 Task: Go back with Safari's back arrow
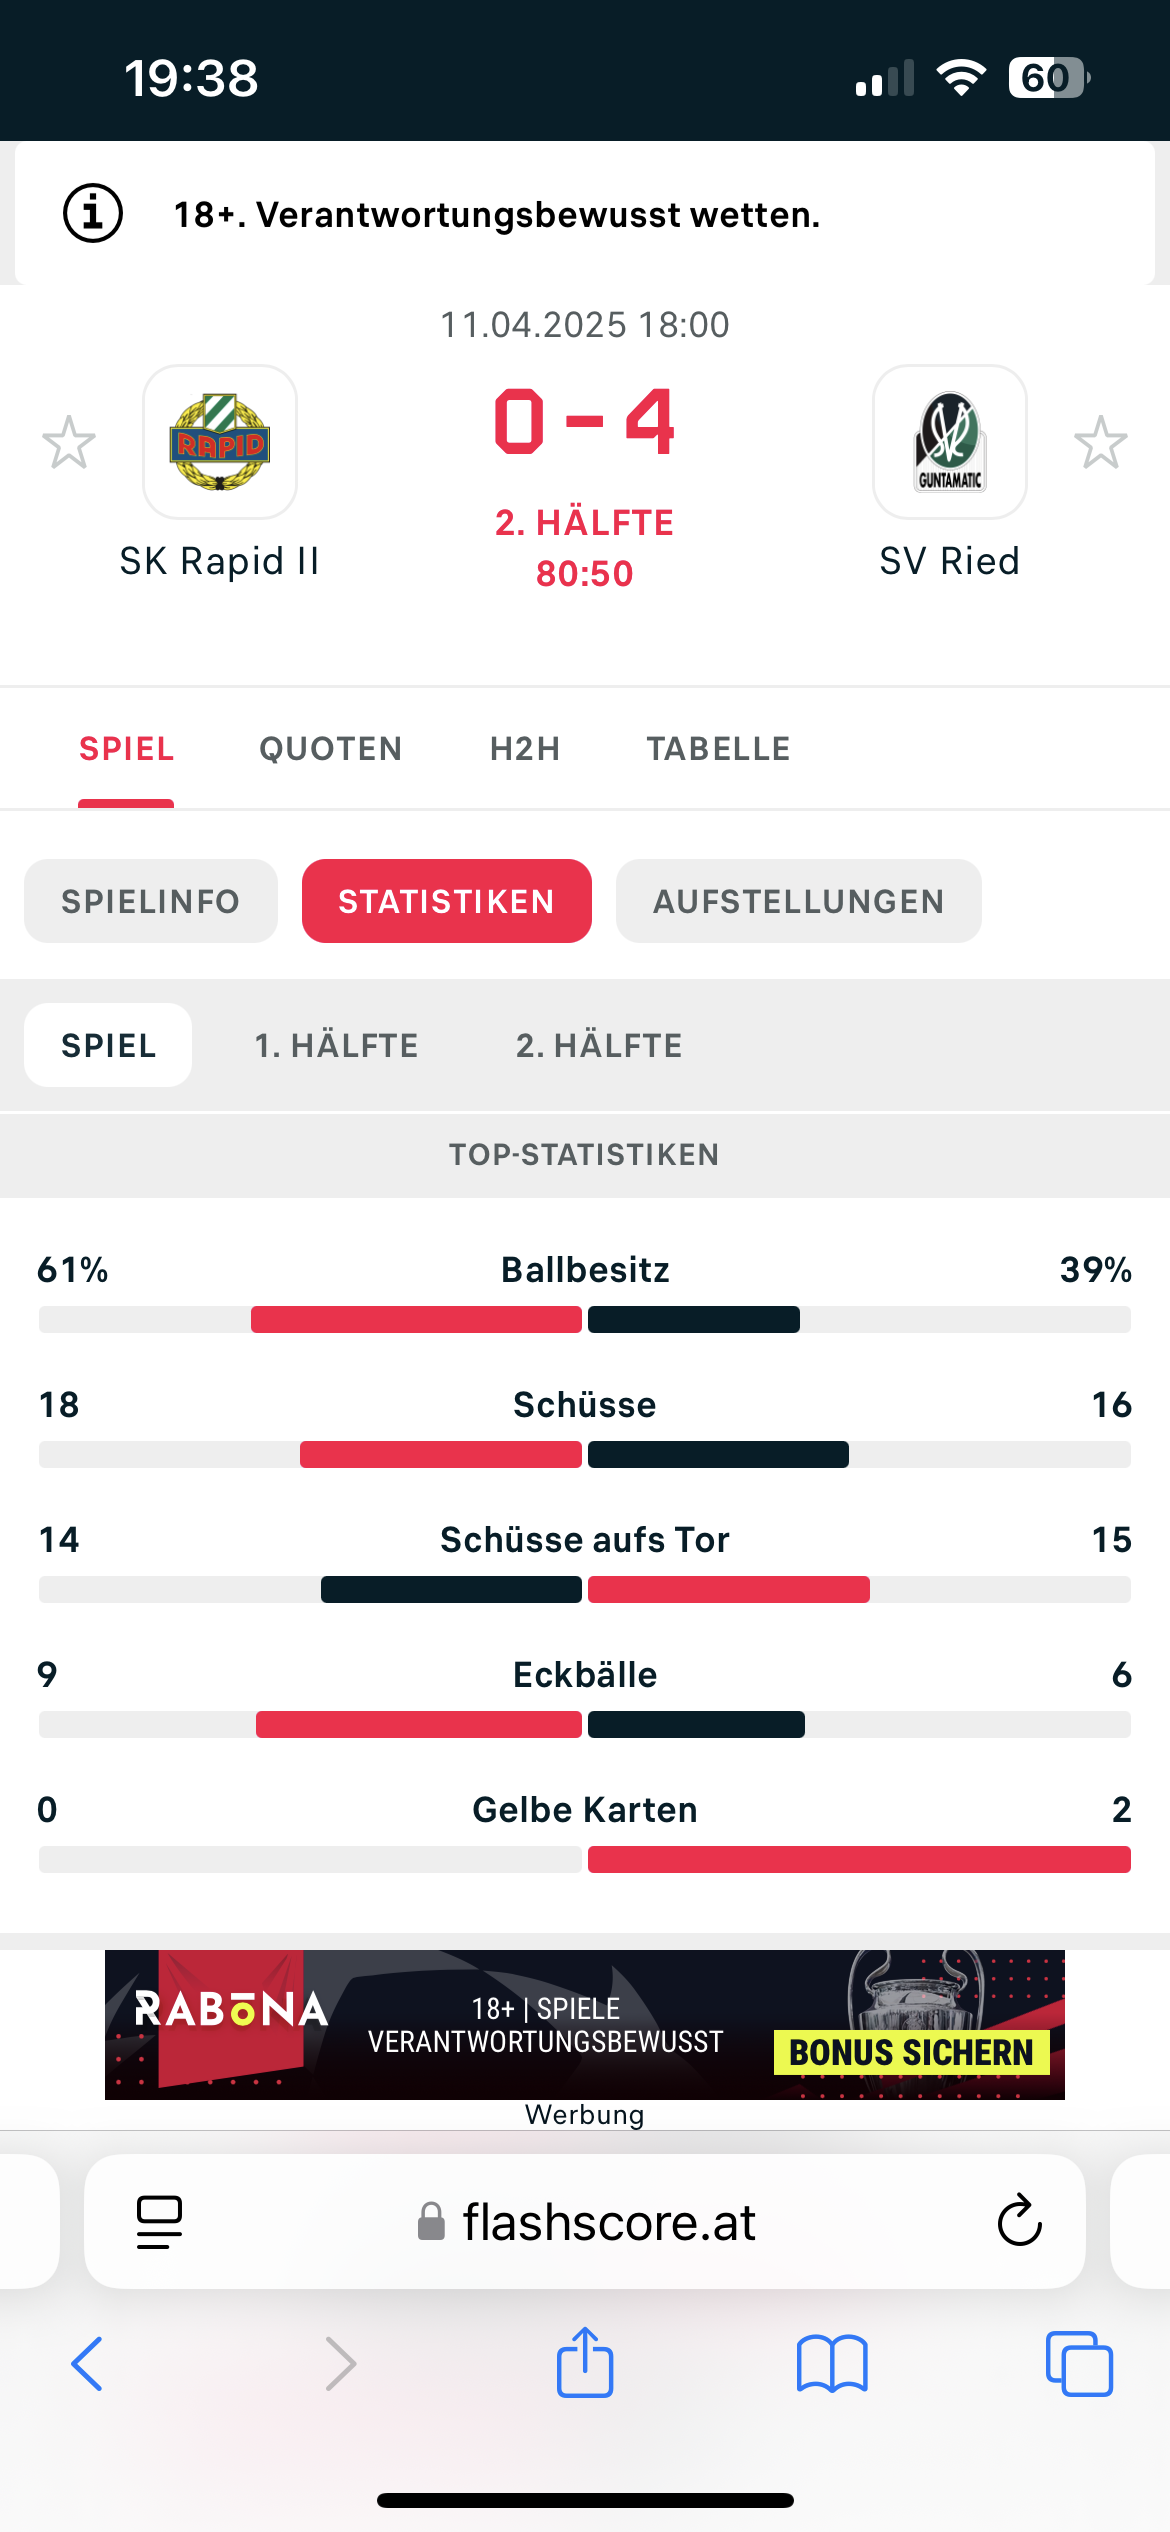(x=87, y=2364)
